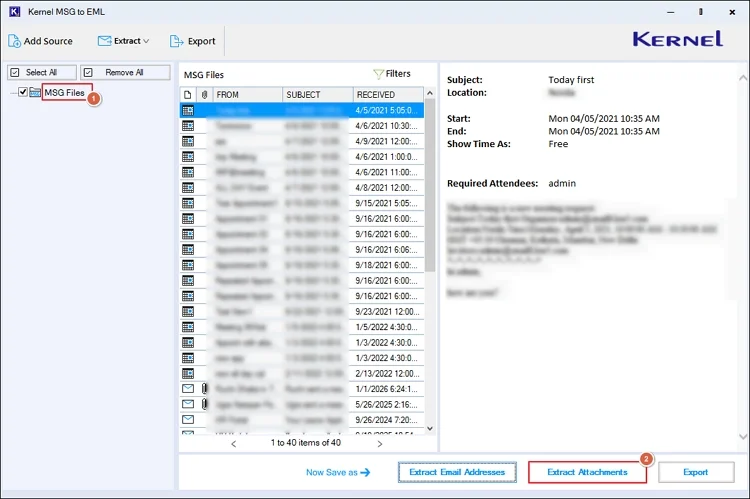Click paperclip icon on 5/26/2025 row
Image resolution: width=750 pixels, height=499 pixels.
pos(204,404)
